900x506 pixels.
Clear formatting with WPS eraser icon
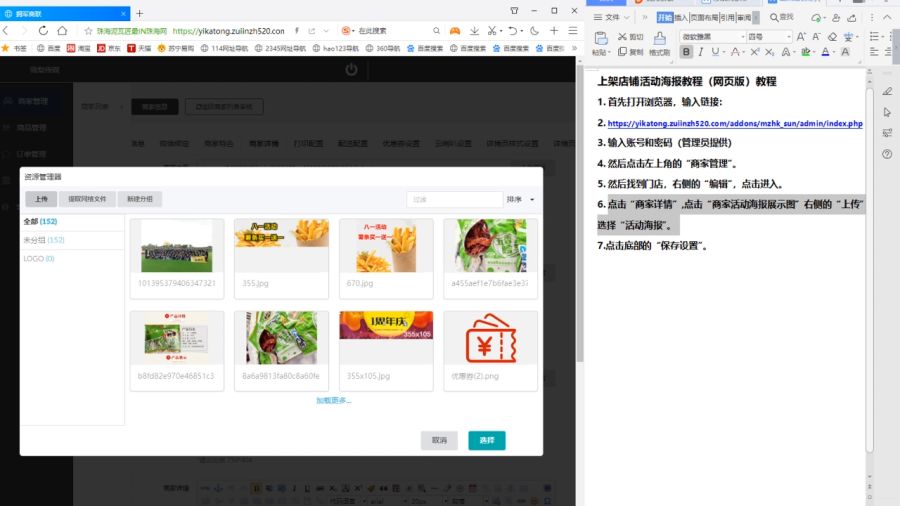coord(832,37)
